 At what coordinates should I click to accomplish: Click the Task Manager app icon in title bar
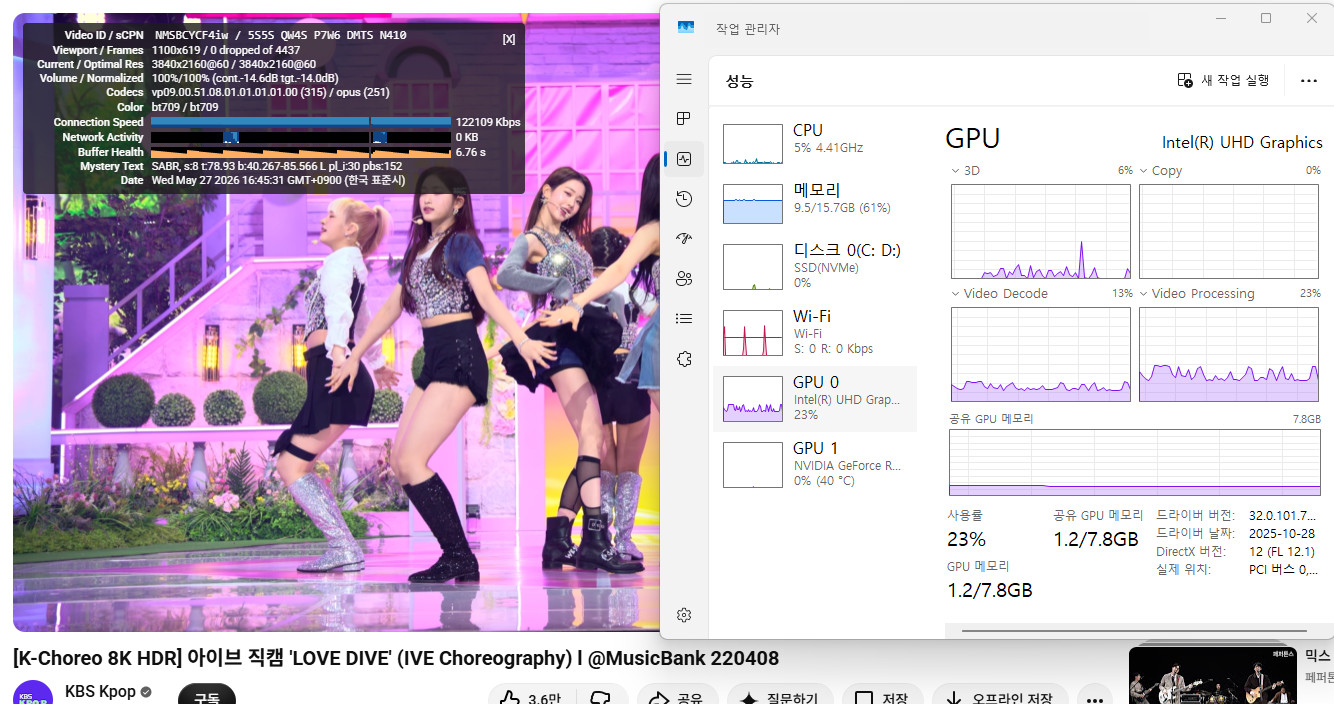[686, 28]
